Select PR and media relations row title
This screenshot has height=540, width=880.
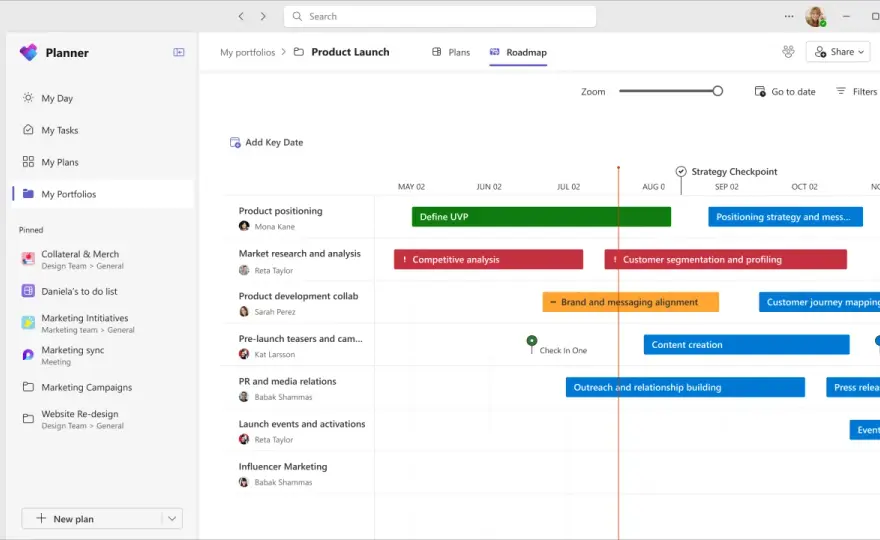click(287, 381)
